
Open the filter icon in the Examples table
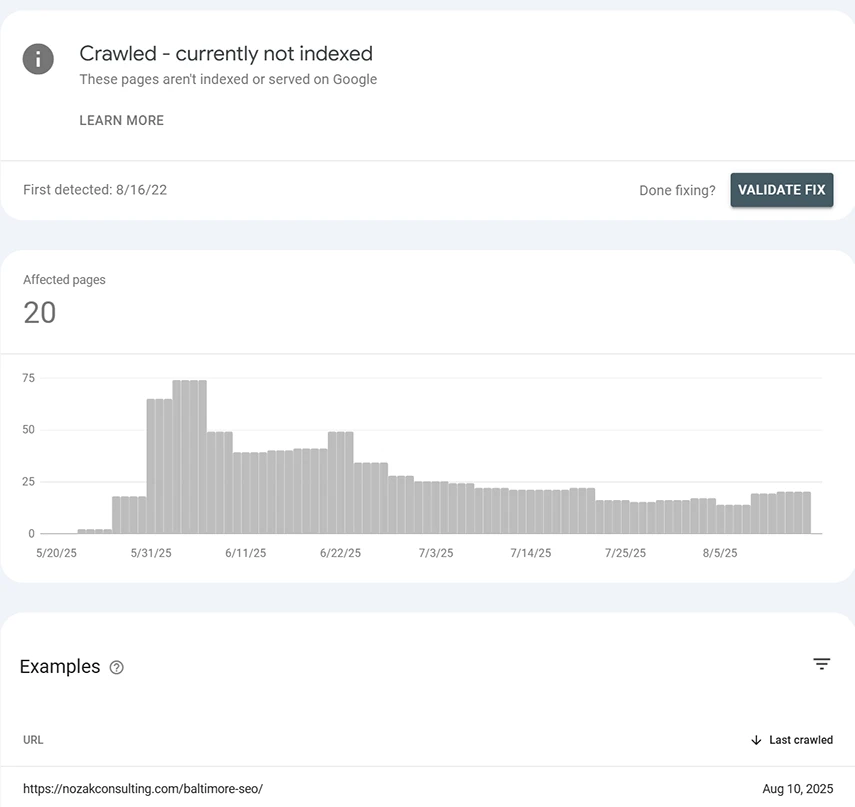[x=821, y=664]
